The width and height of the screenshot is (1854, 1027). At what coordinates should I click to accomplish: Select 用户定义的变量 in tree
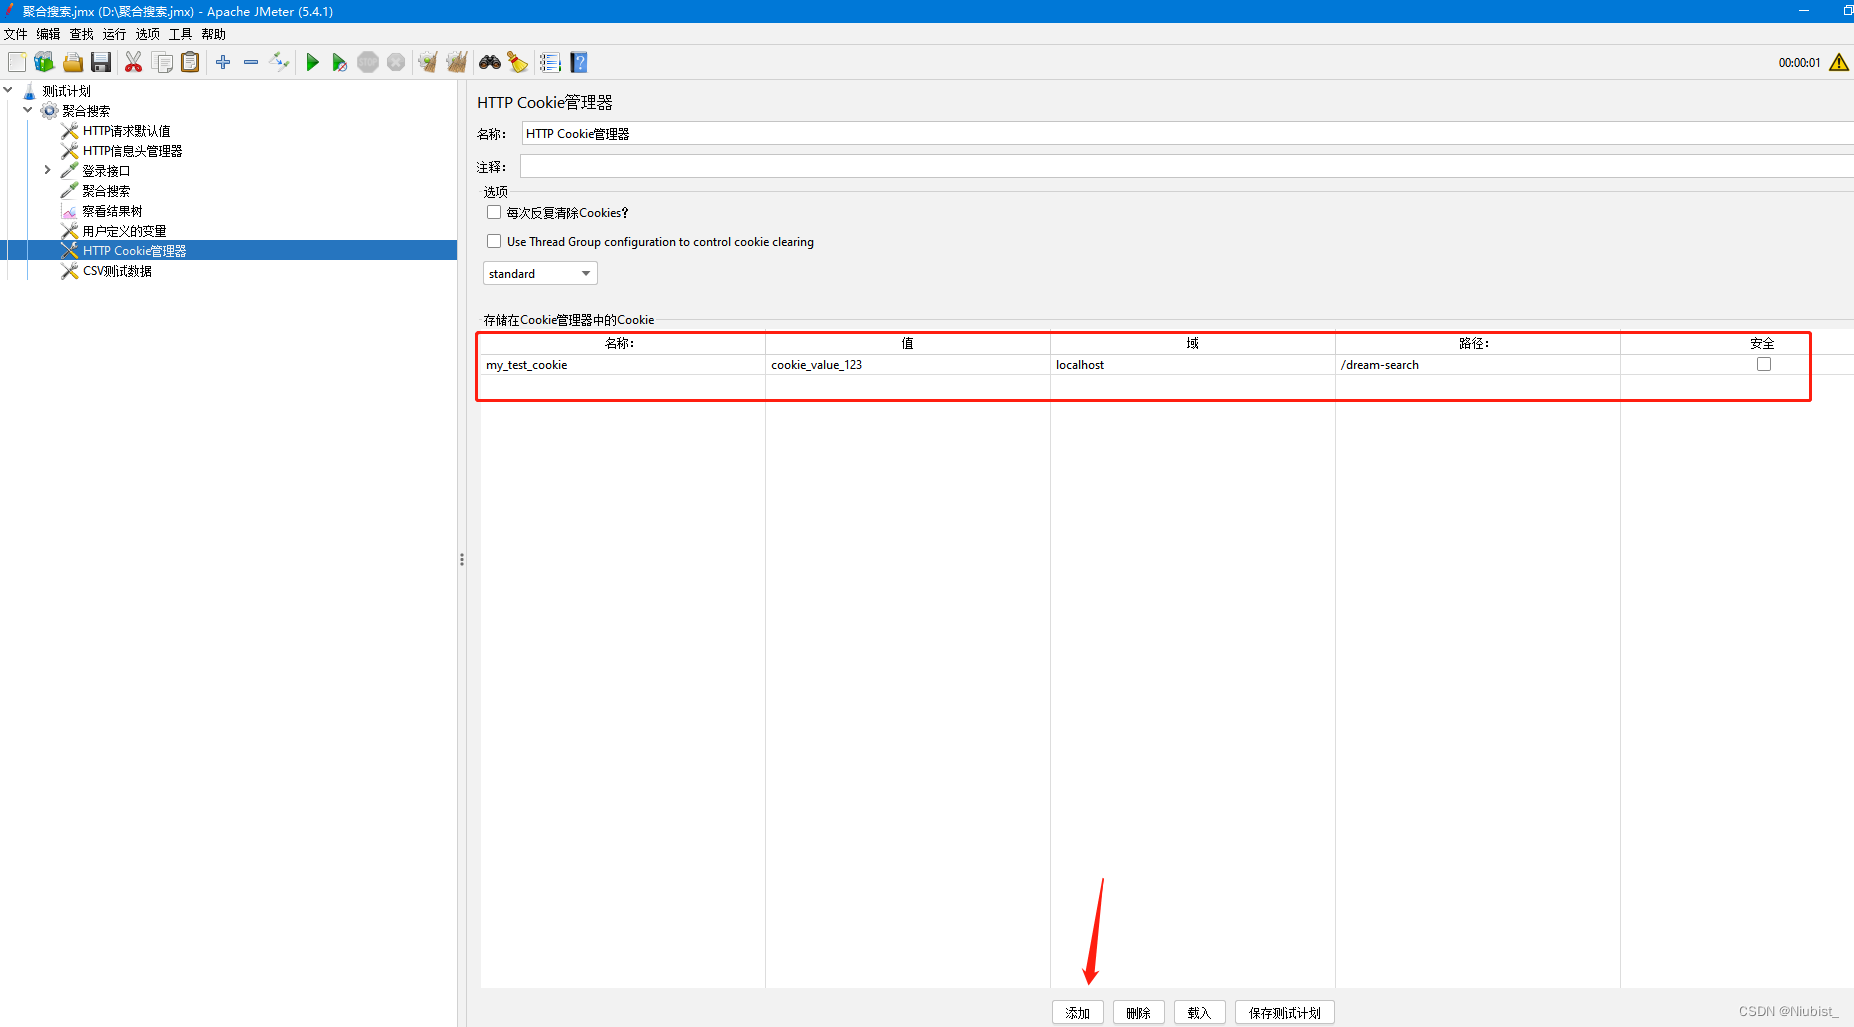(x=124, y=231)
